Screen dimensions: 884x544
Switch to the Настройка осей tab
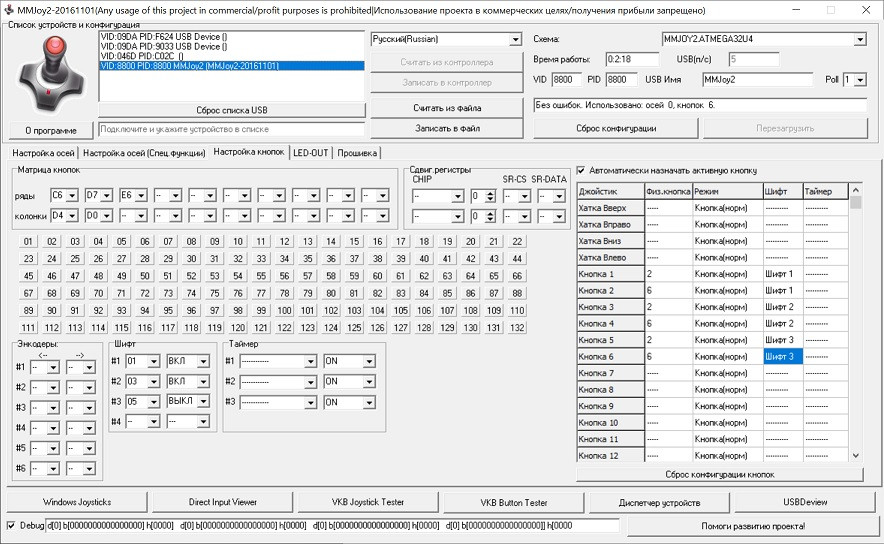[43, 153]
